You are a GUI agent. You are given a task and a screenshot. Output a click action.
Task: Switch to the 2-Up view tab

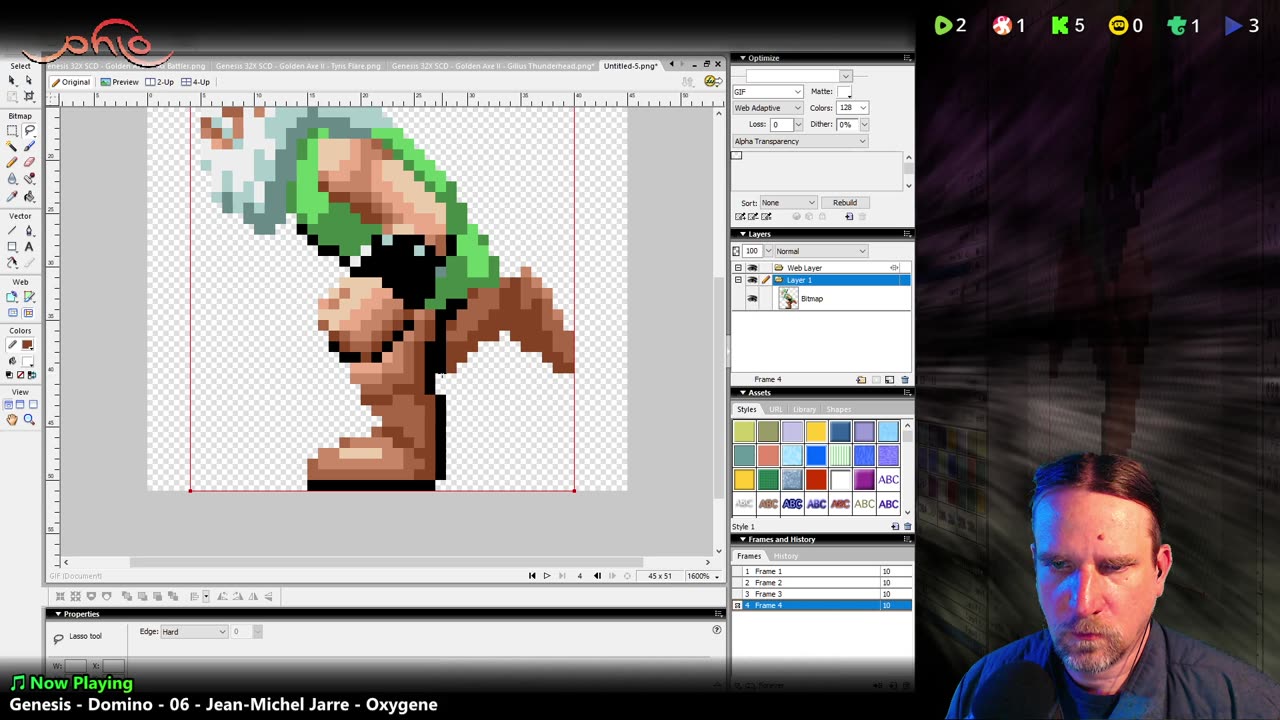pos(159,82)
